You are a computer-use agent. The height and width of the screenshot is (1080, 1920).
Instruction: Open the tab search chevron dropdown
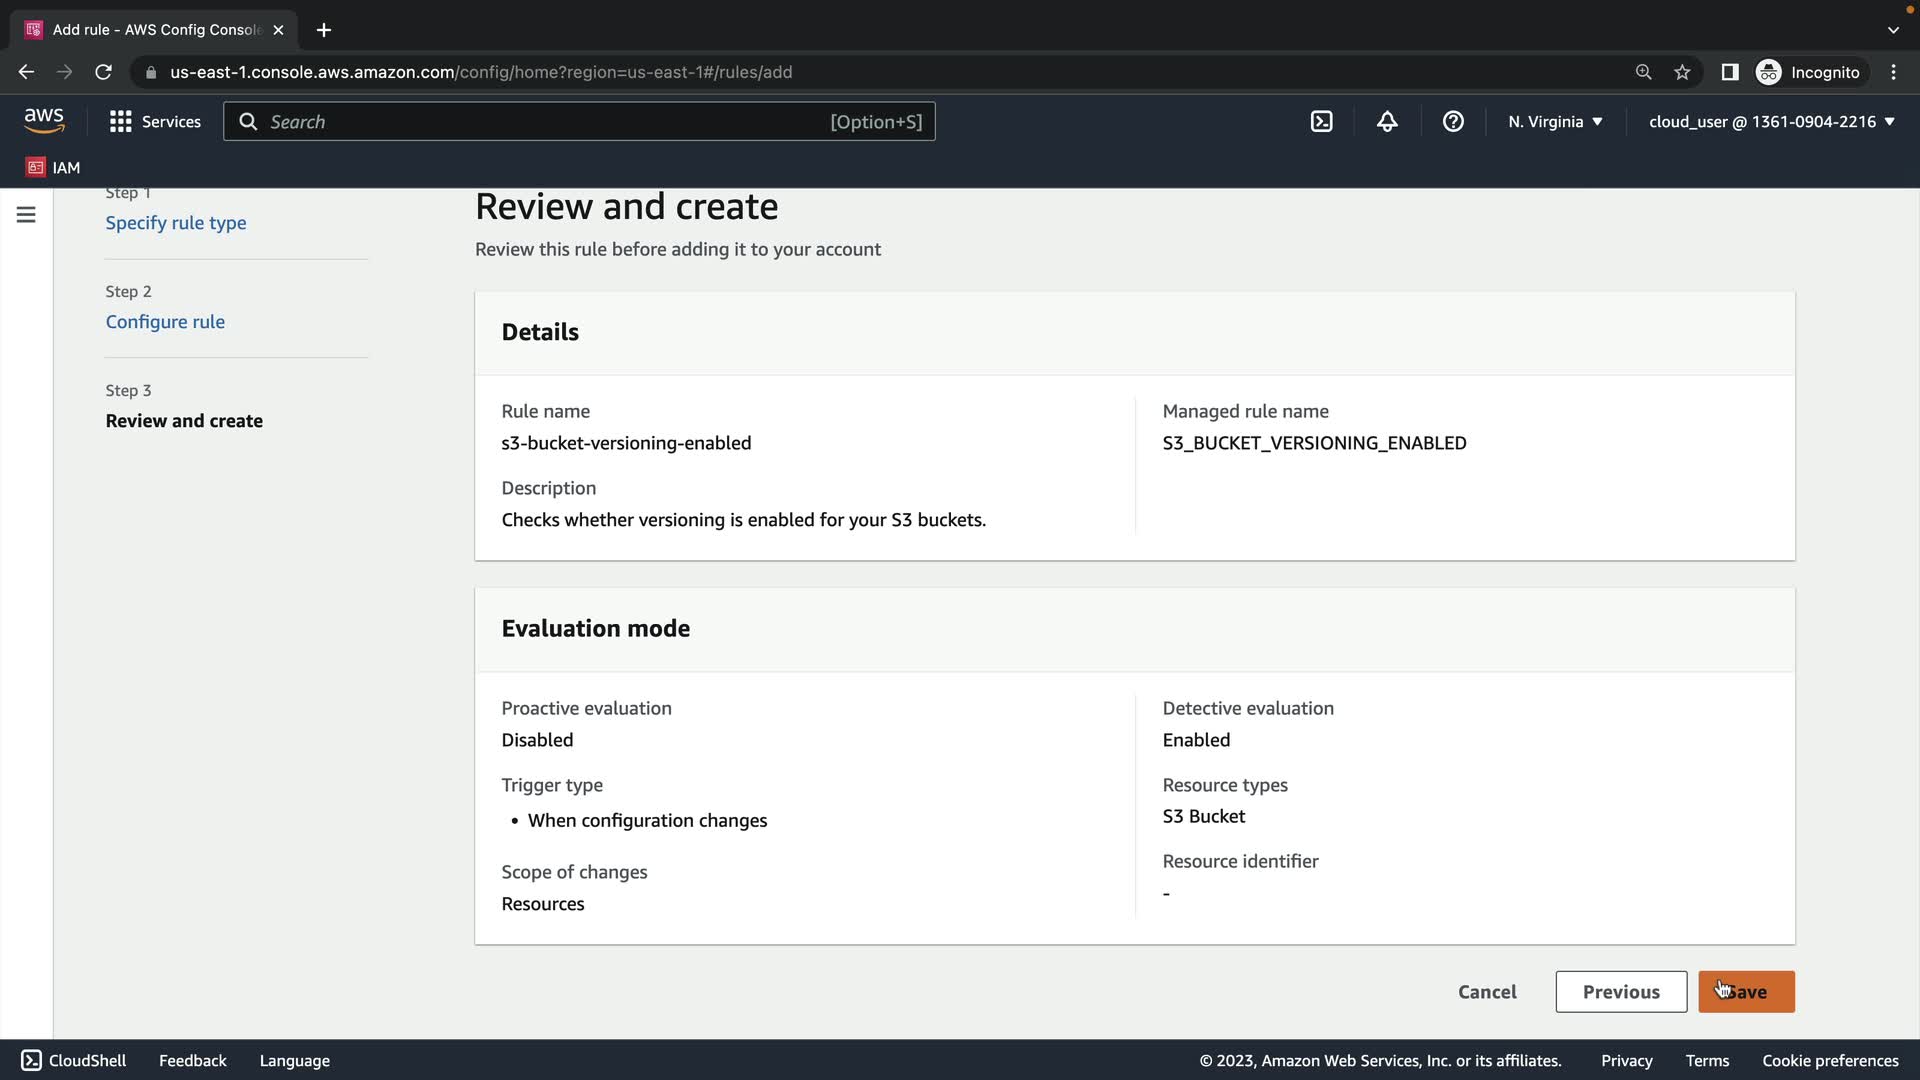(1893, 30)
